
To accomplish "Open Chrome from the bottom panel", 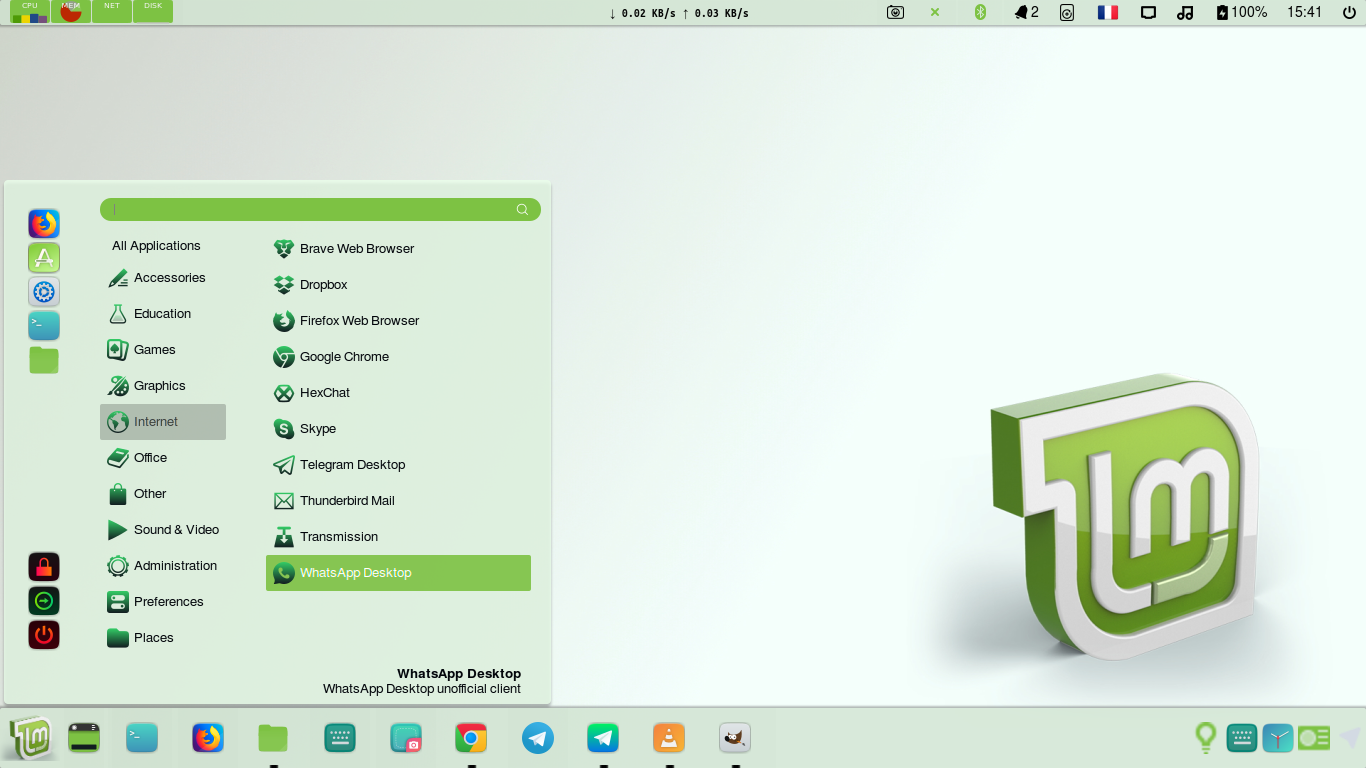I will tap(471, 739).
